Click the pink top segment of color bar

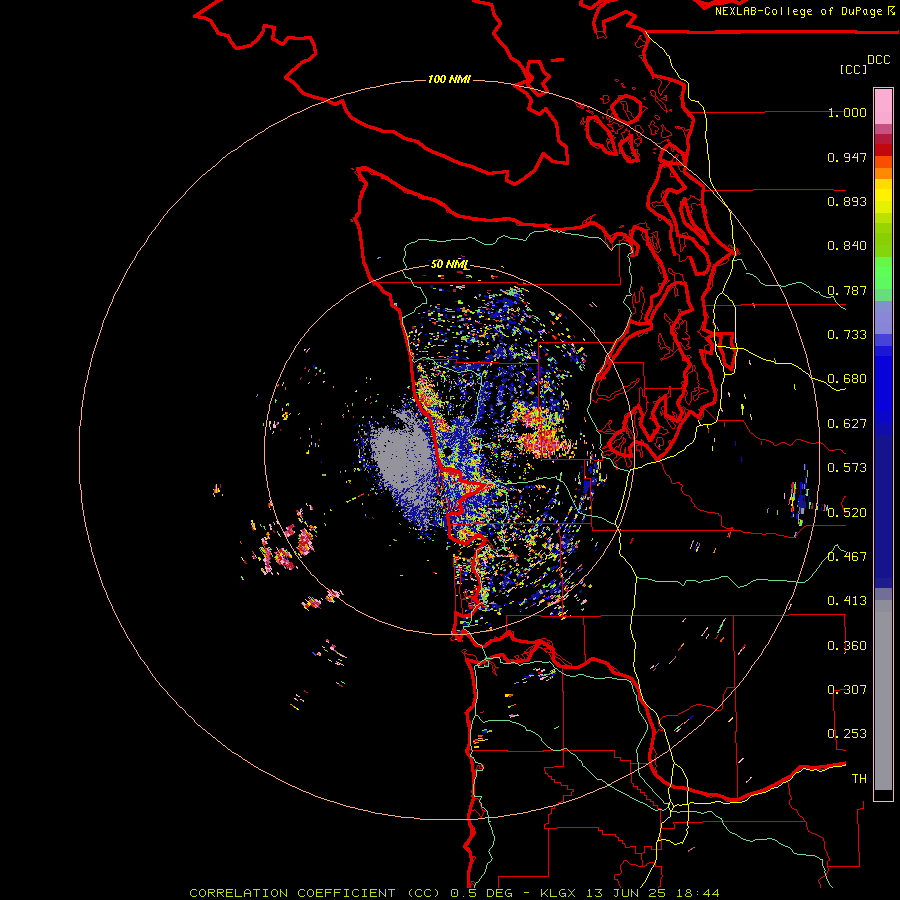tap(883, 107)
